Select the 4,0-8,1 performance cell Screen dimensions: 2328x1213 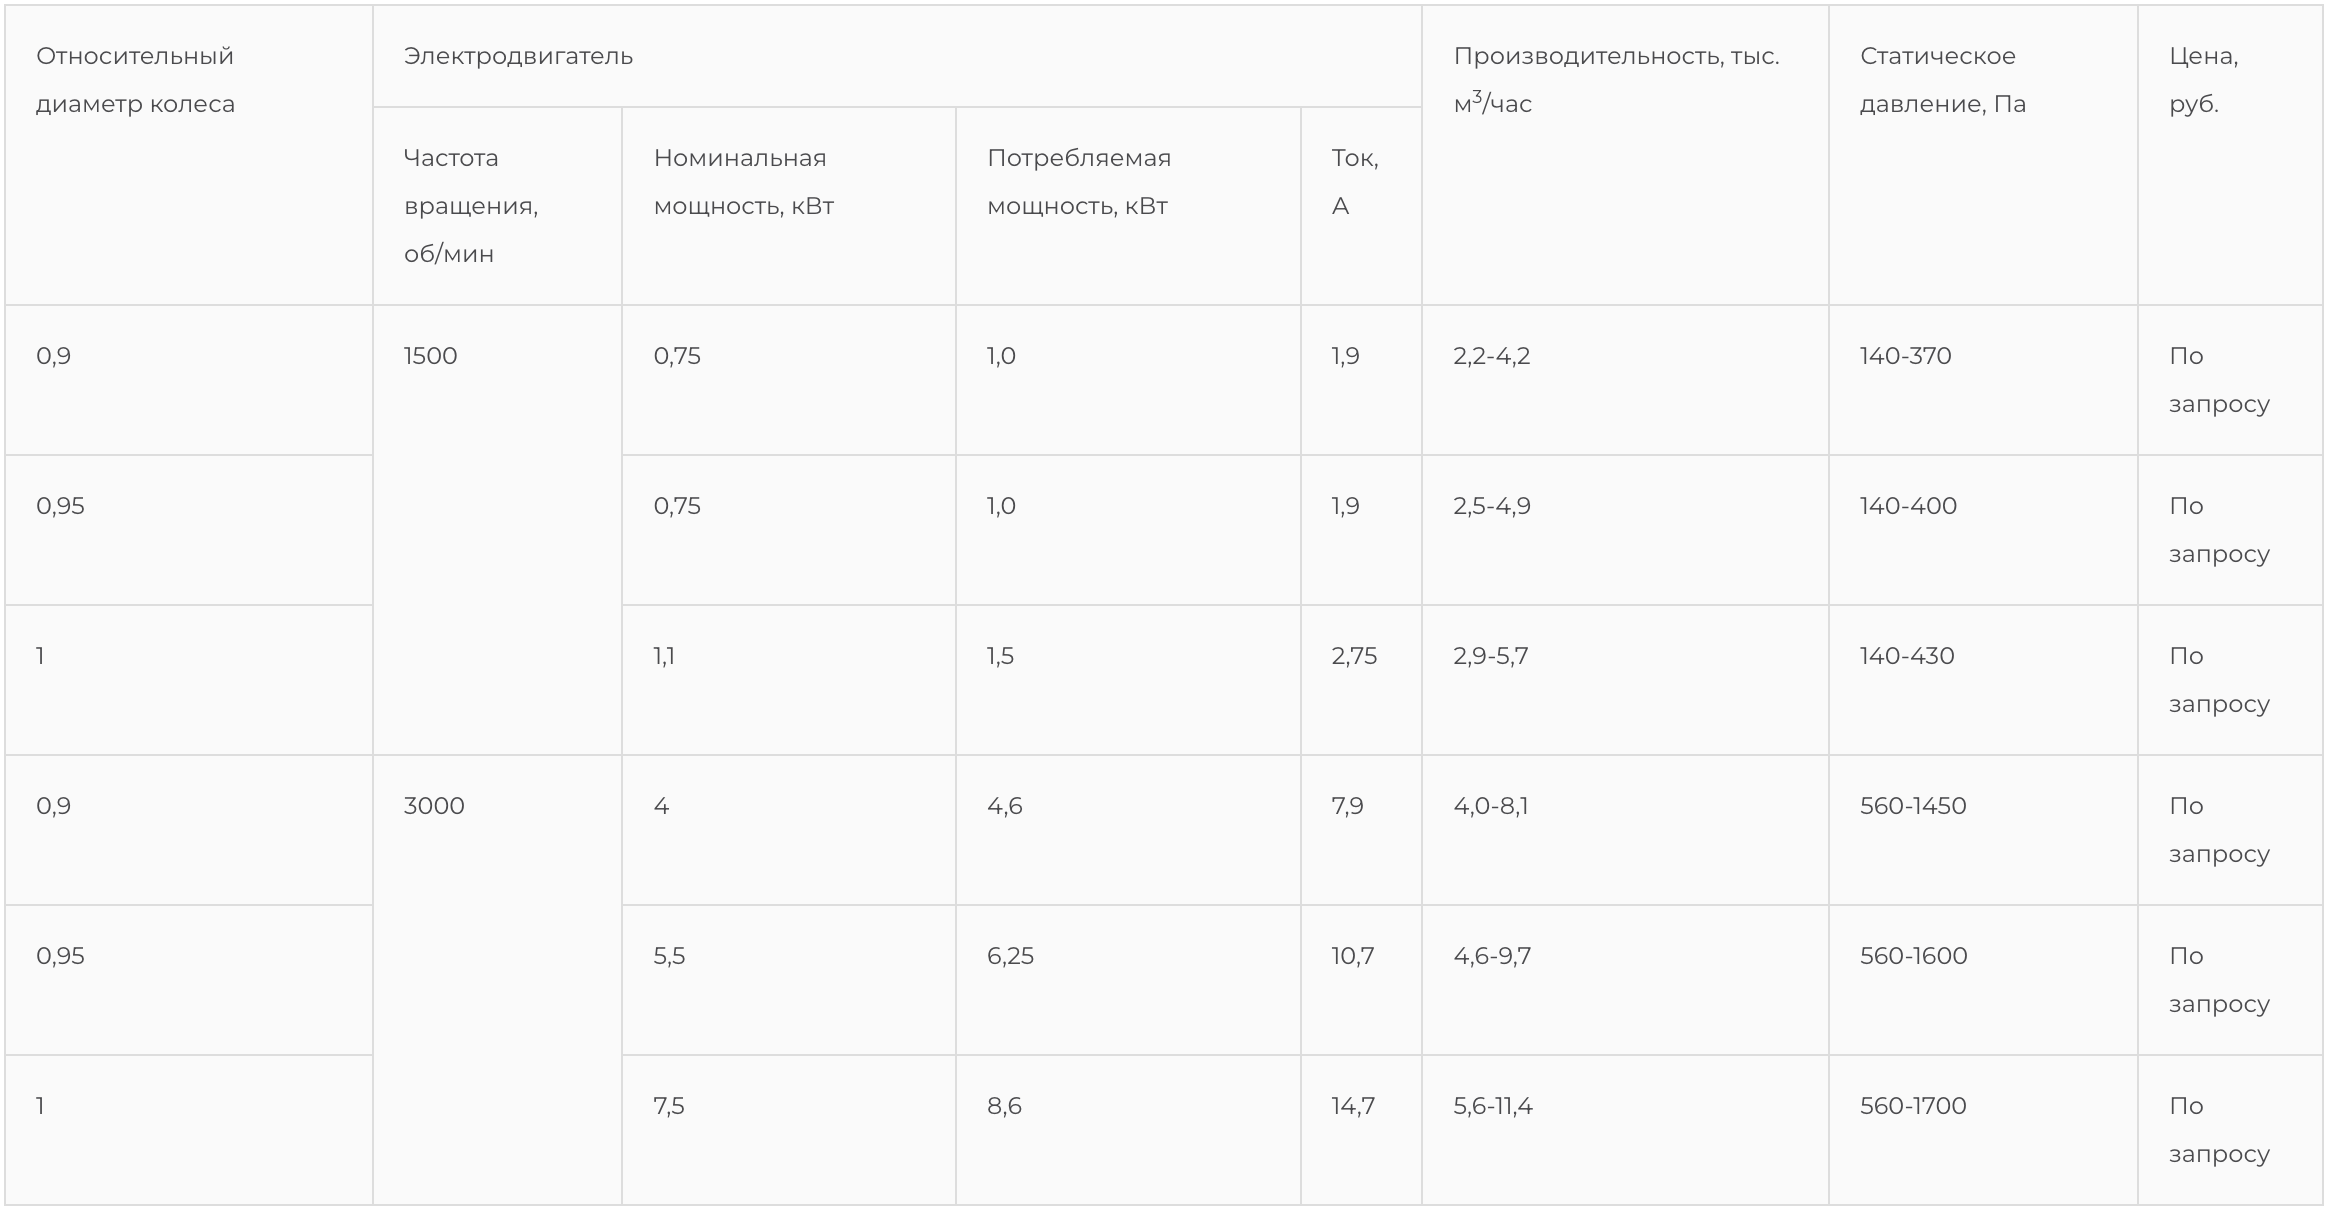tap(1490, 806)
